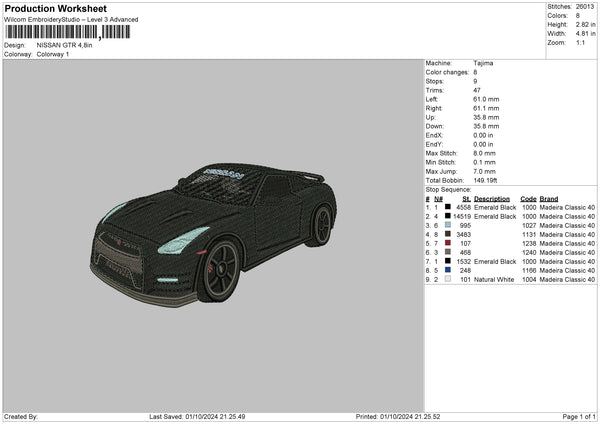Click the Machine value 'Tajima'

483,63
